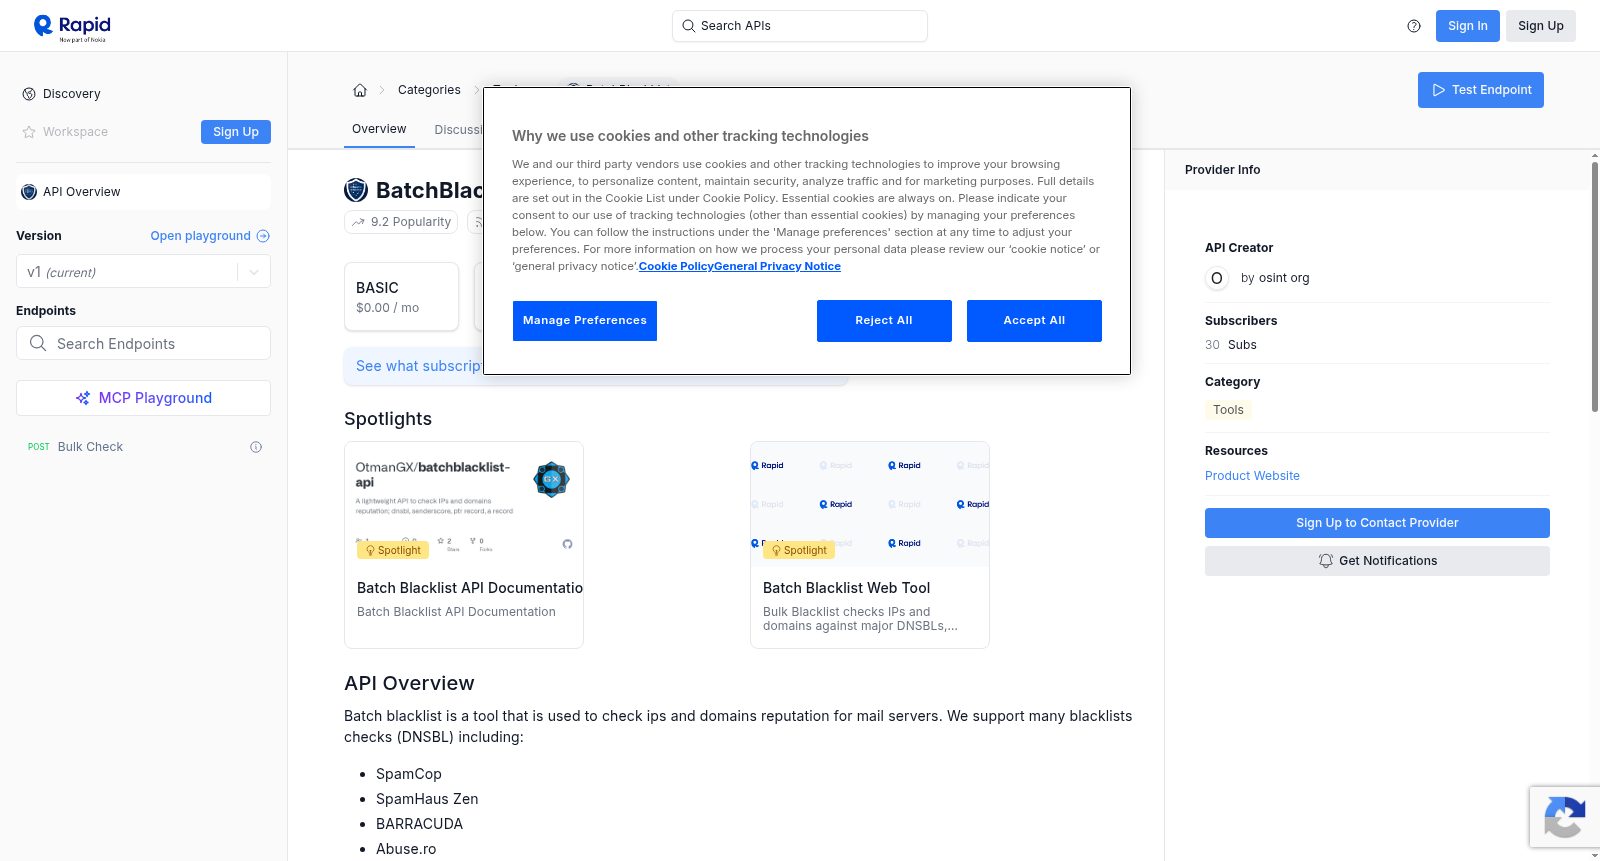Select API Overview in sidebar
Image resolution: width=1600 pixels, height=861 pixels.
pos(143,192)
